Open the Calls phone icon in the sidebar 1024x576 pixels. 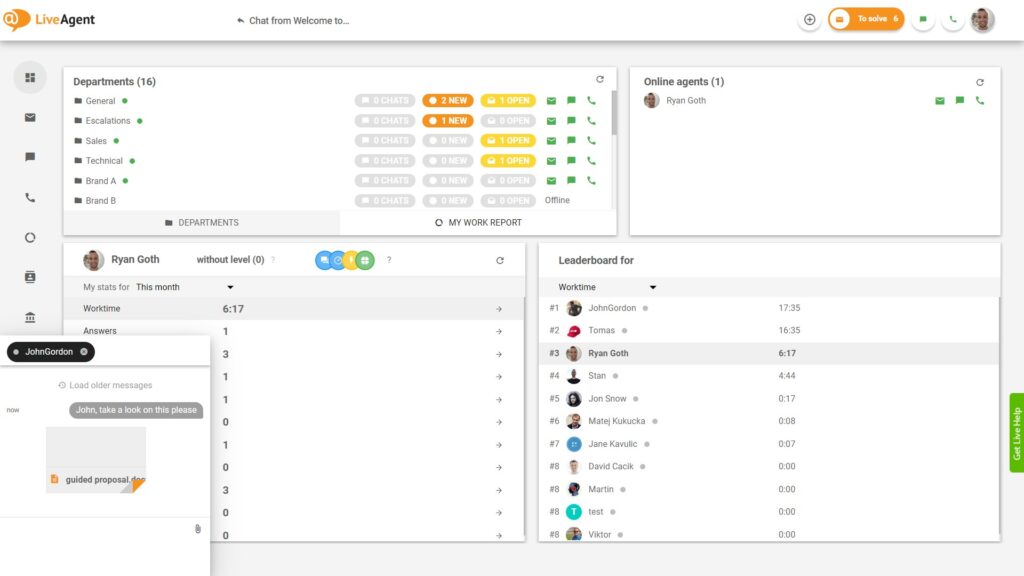[x=29, y=197]
